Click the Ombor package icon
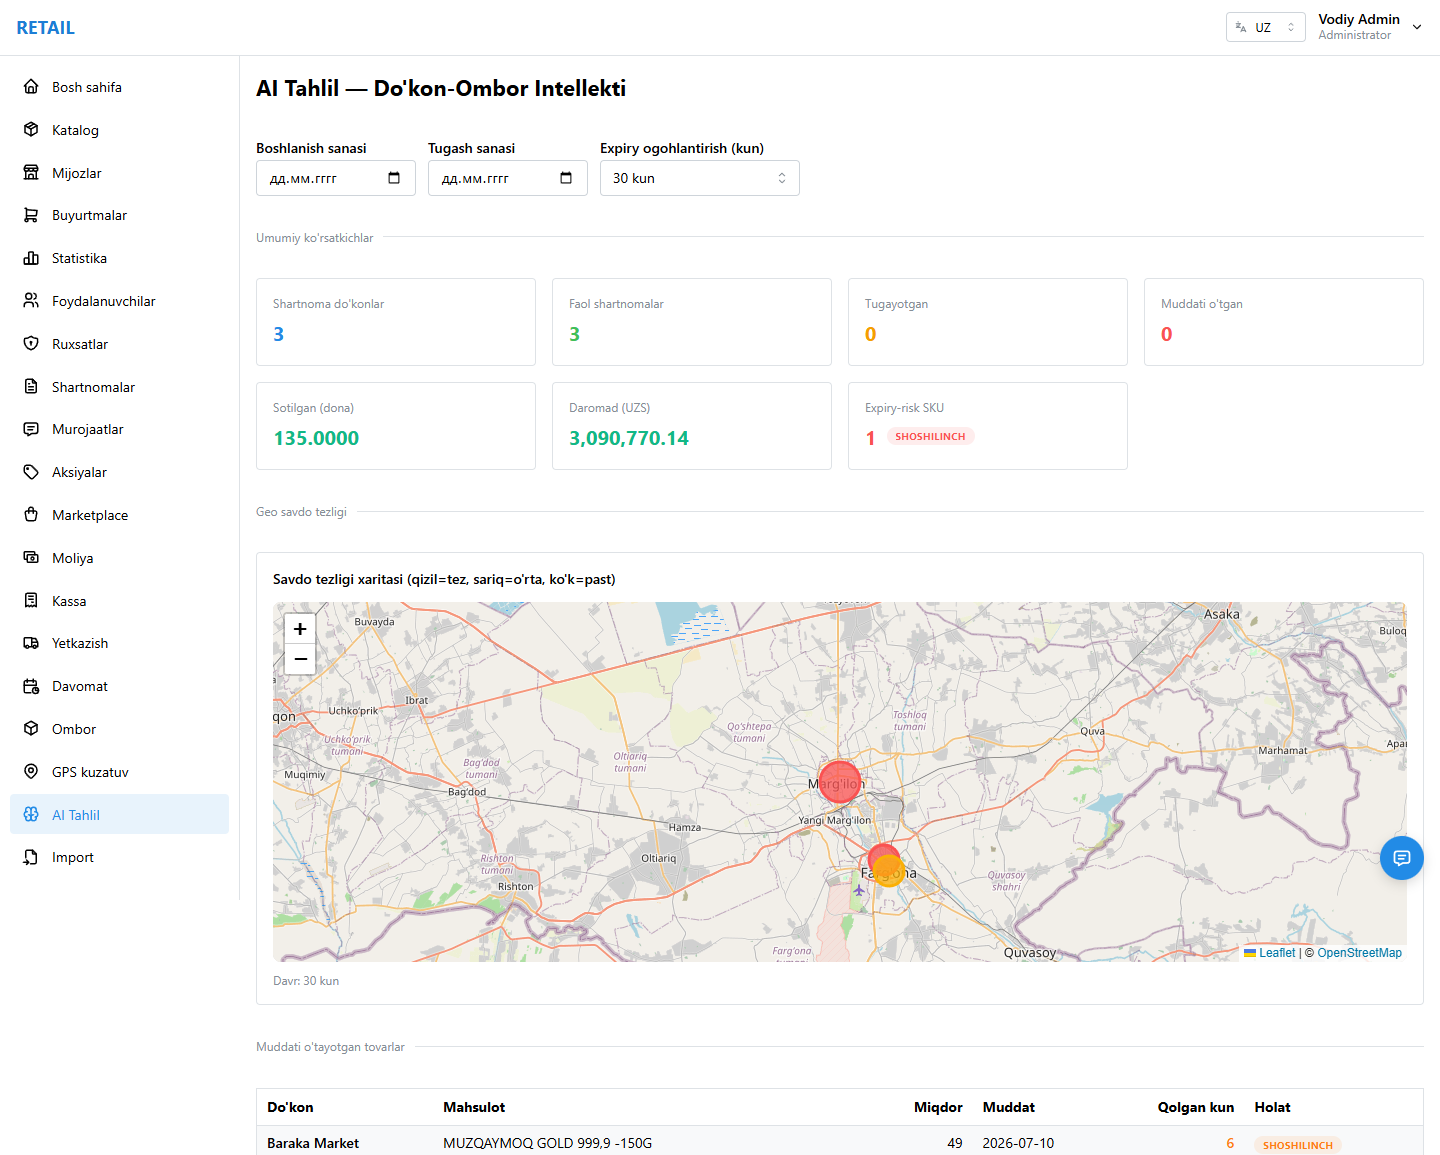The image size is (1440, 1155). tap(31, 729)
